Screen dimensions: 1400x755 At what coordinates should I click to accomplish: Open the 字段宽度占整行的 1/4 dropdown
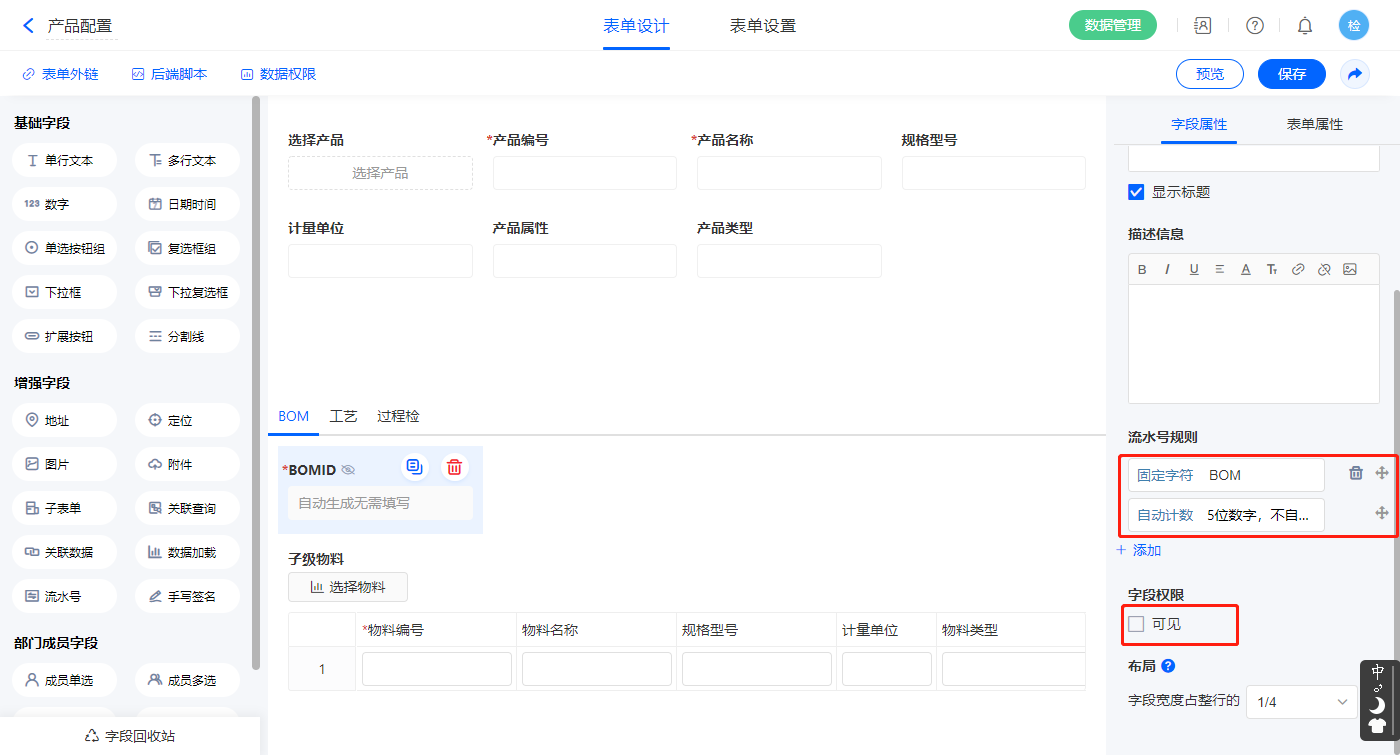click(1301, 702)
